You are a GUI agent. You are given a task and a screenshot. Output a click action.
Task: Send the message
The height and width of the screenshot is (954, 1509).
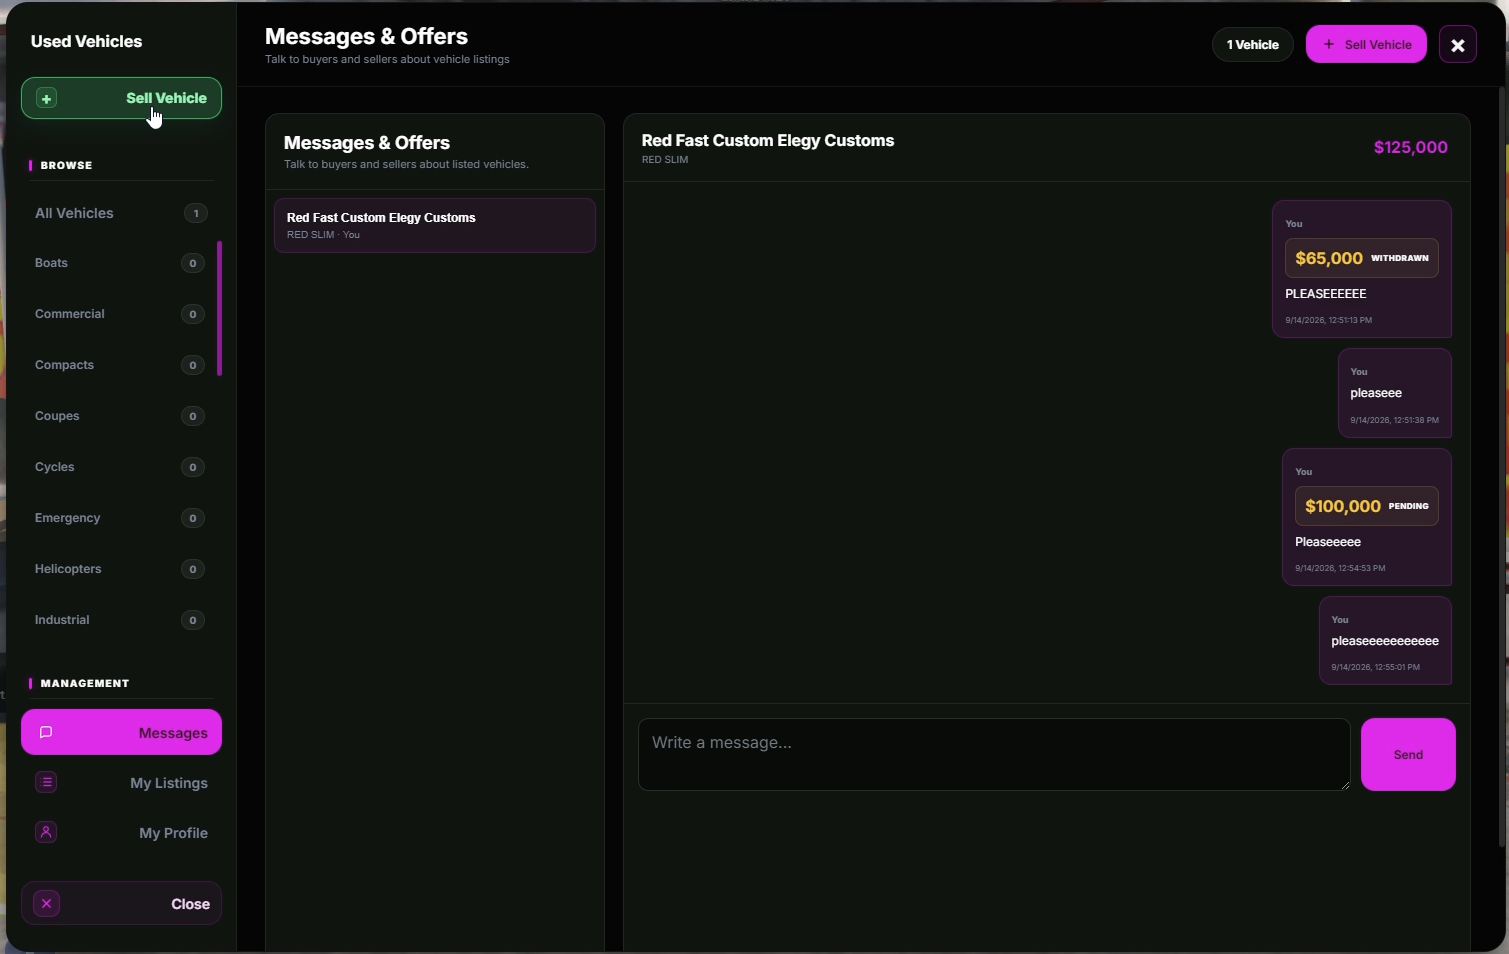pos(1408,755)
